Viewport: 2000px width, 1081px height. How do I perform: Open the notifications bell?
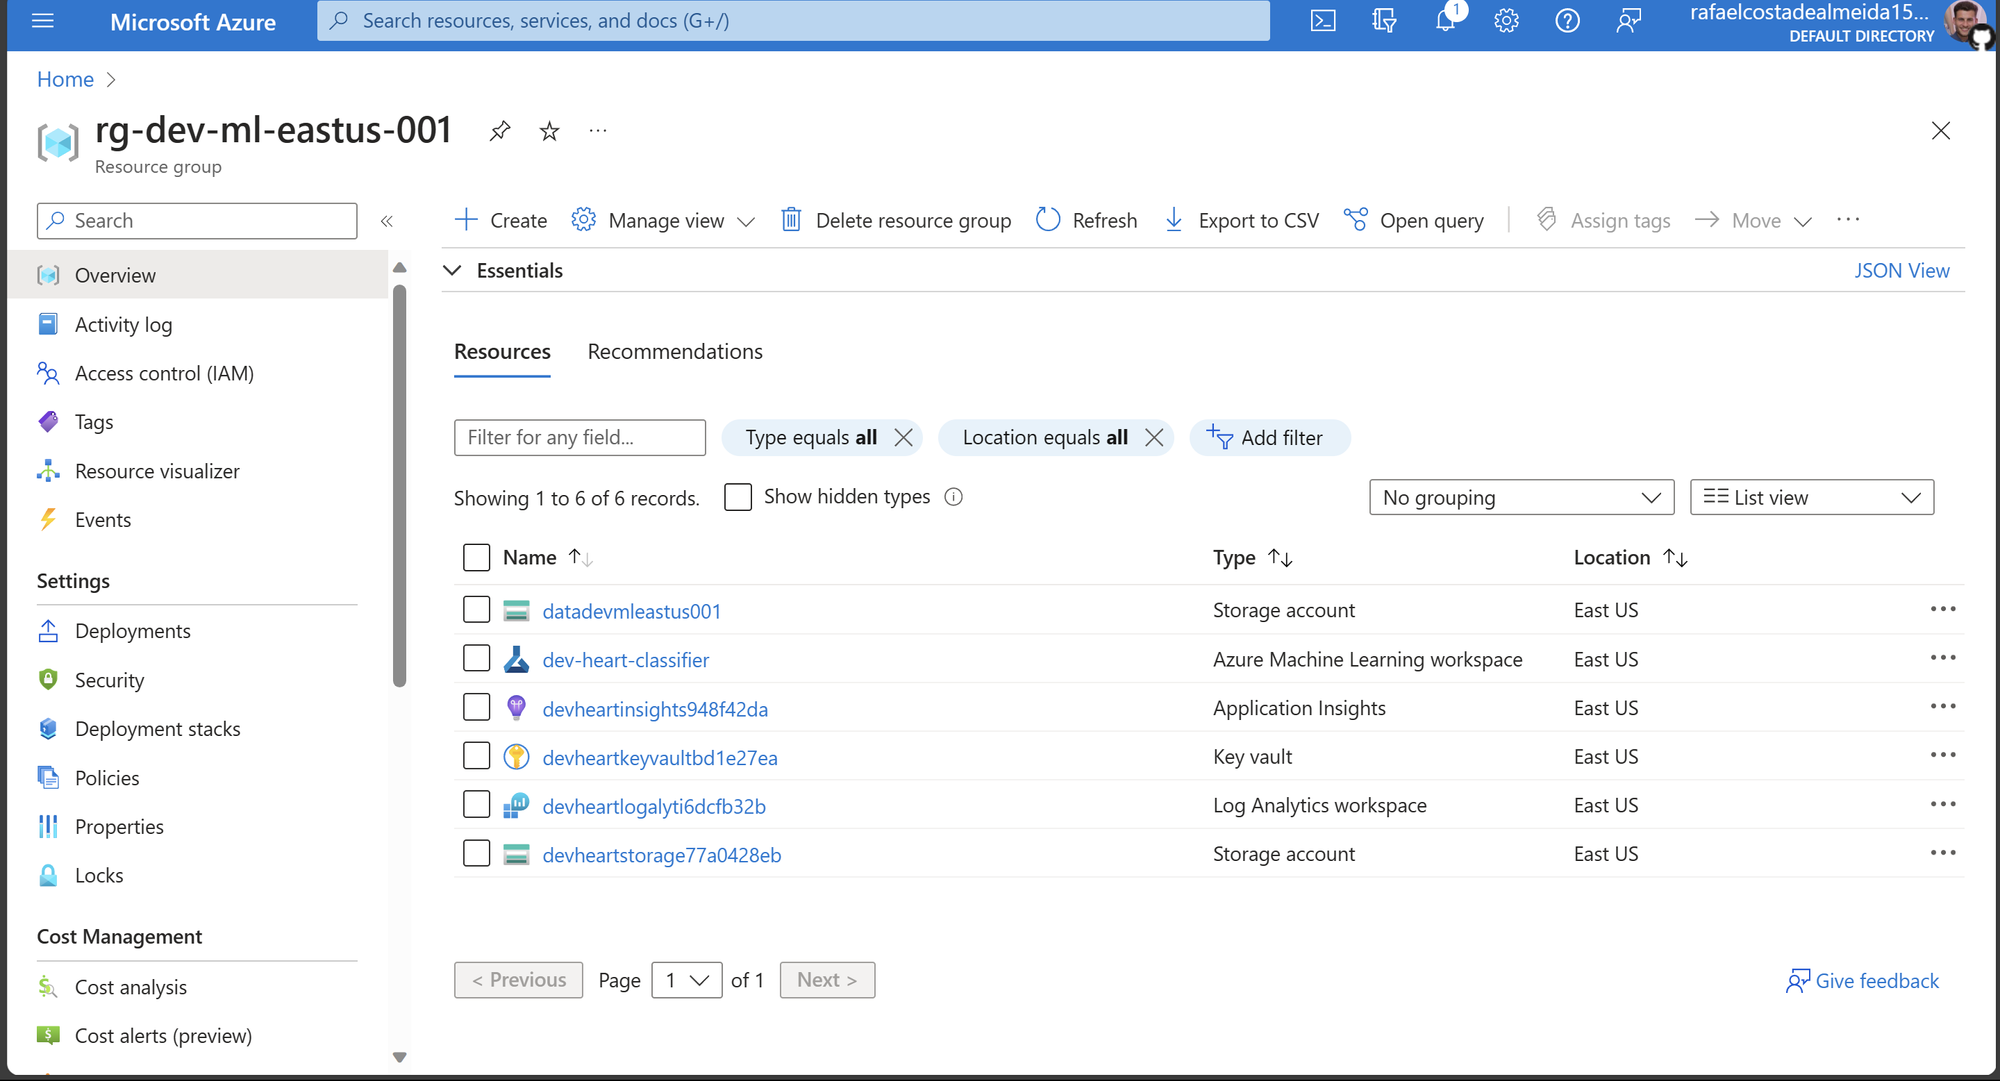1445,21
